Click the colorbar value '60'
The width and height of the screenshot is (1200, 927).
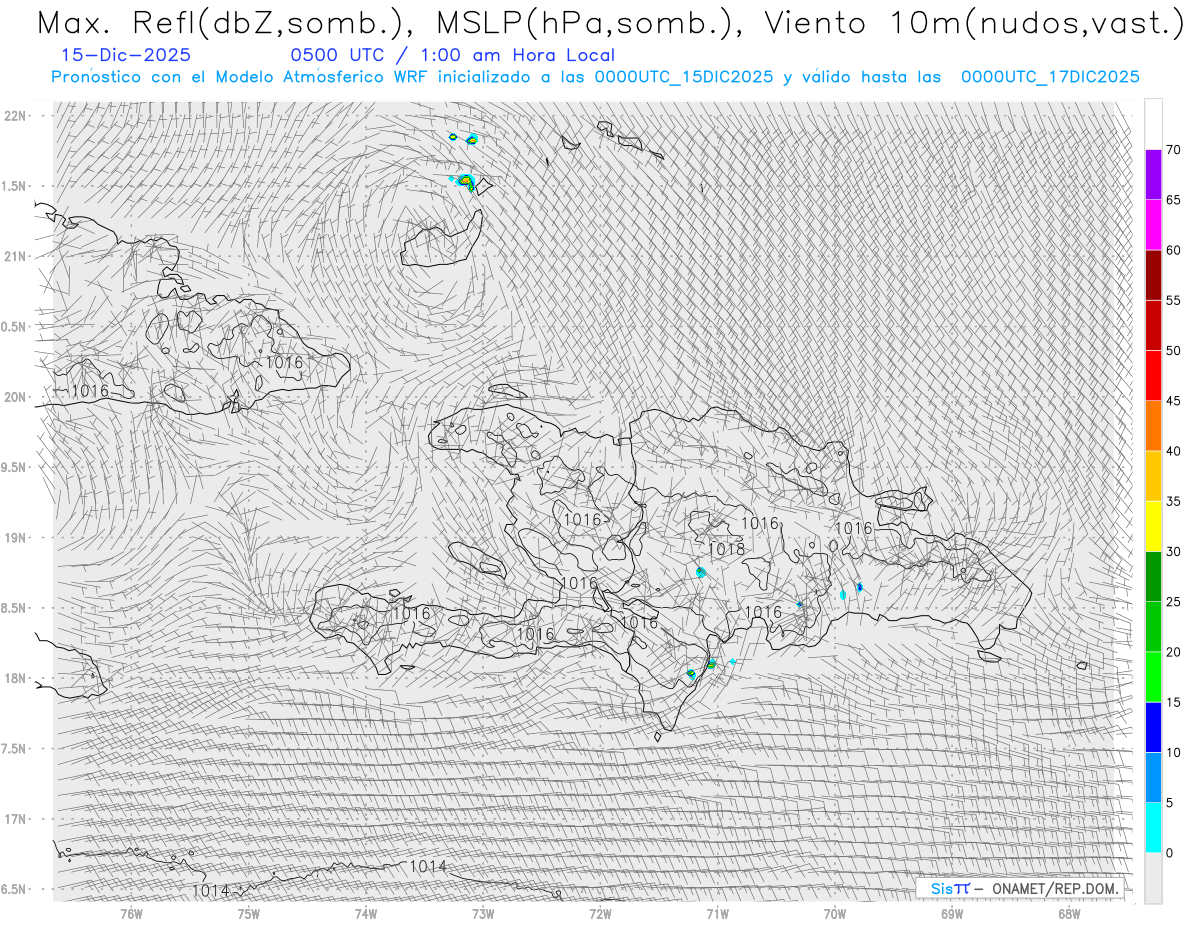click(1174, 250)
